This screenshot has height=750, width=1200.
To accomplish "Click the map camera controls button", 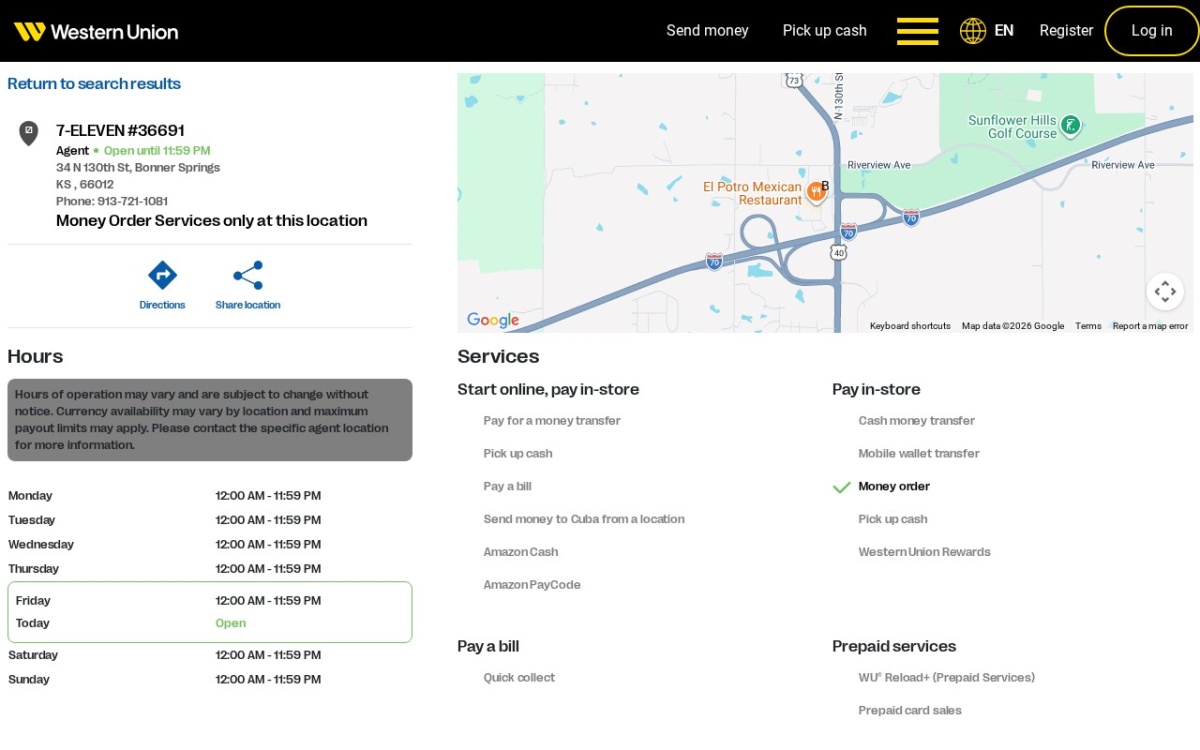I will pos(1165,291).
